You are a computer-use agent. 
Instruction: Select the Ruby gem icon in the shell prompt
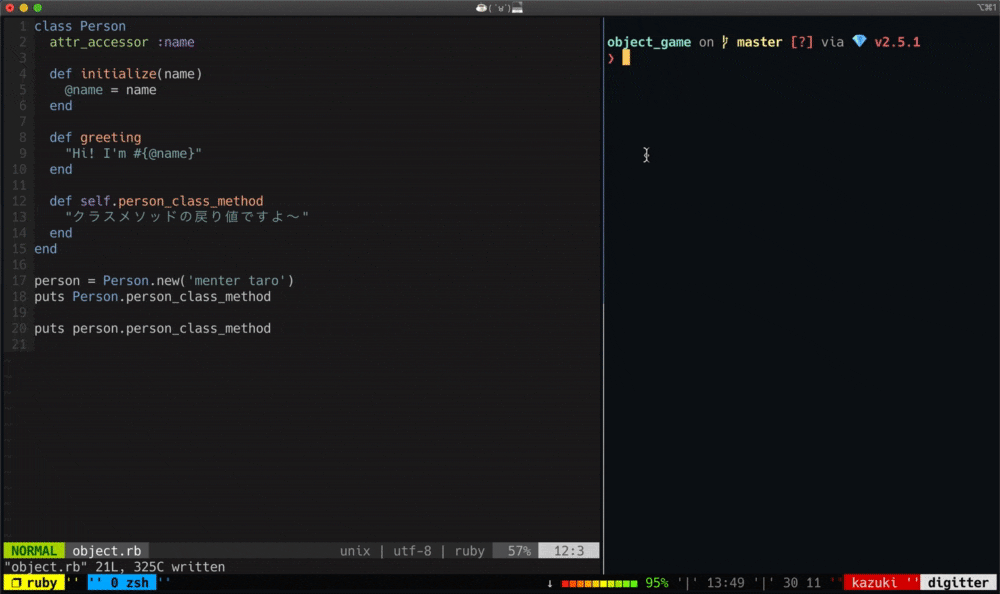(858, 42)
